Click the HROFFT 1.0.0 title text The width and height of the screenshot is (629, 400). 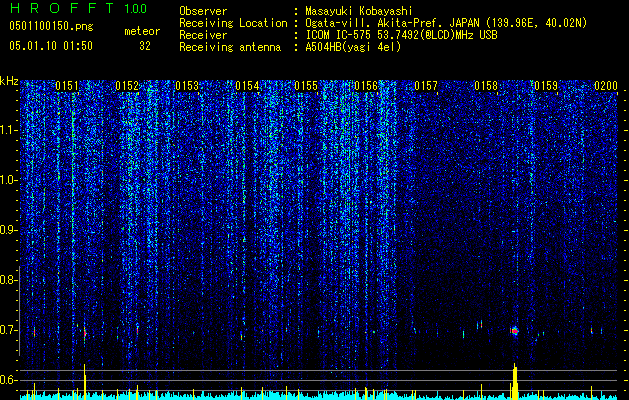[x=79, y=8]
